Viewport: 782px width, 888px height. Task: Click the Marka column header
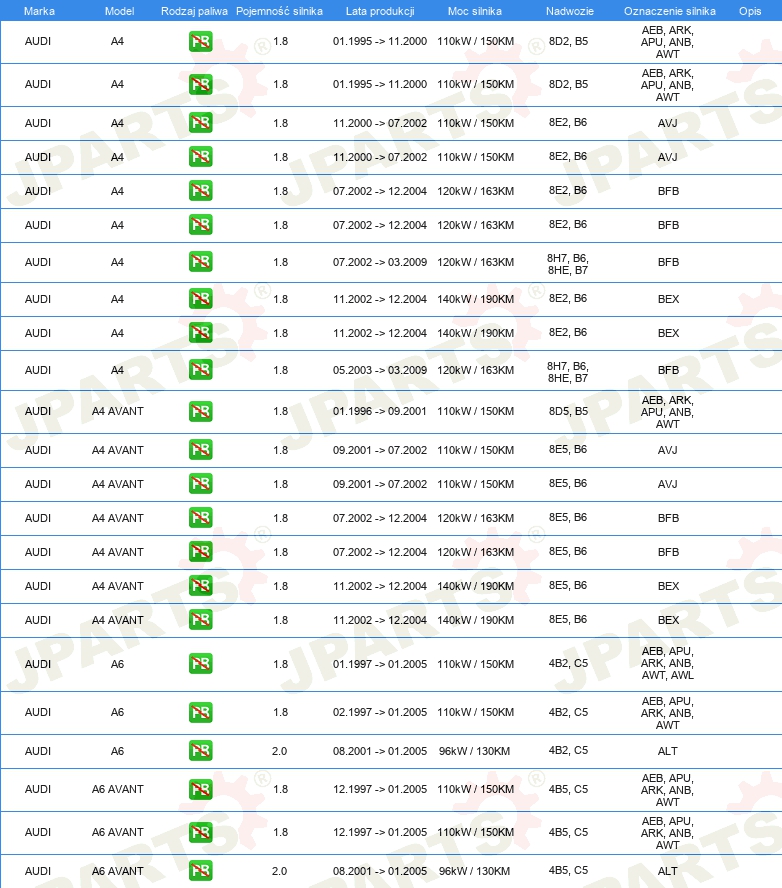[39, 11]
